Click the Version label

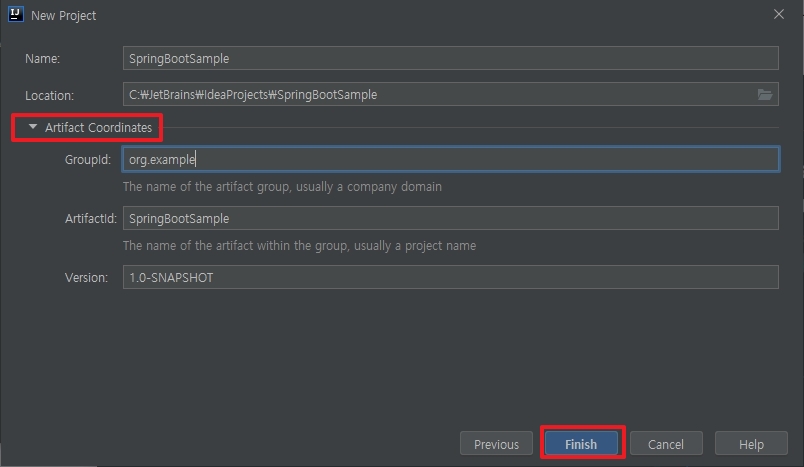pyautogui.click(x=86, y=278)
